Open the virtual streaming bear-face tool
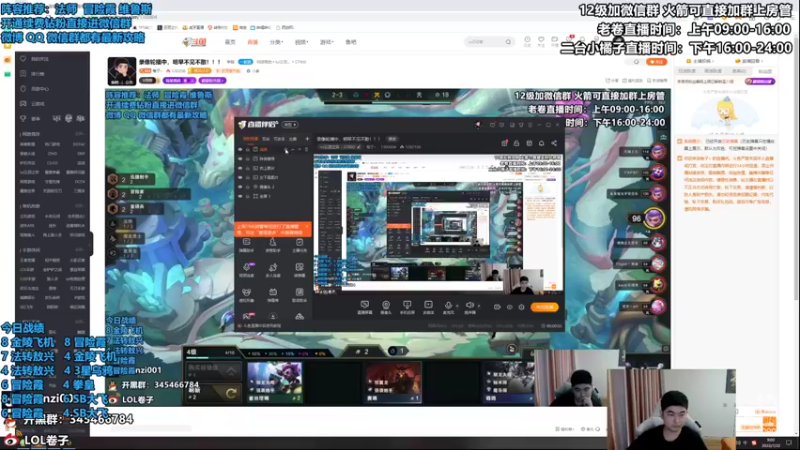This screenshot has height=450, width=800. coord(246,294)
